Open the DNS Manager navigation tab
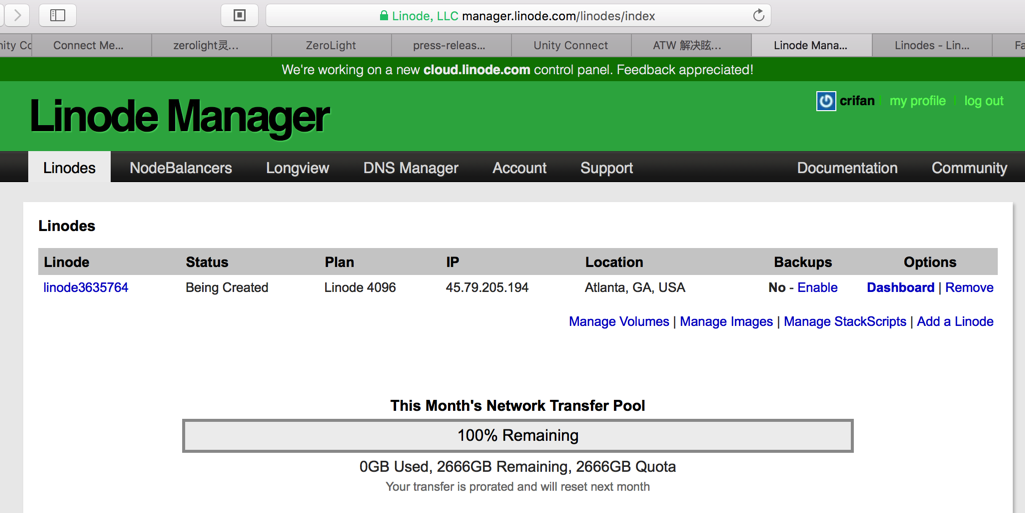The height and width of the screenshot is (513, 1025). [x=411, y=168]
